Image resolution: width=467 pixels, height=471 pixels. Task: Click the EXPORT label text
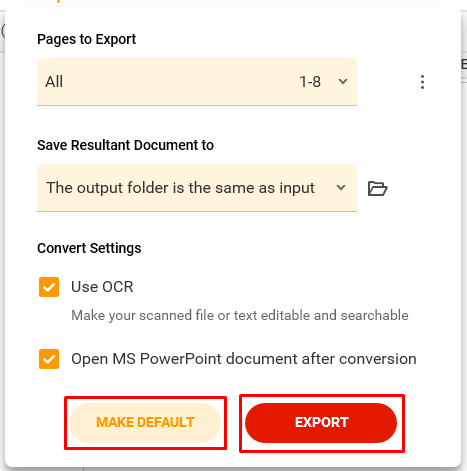[322, 423]
